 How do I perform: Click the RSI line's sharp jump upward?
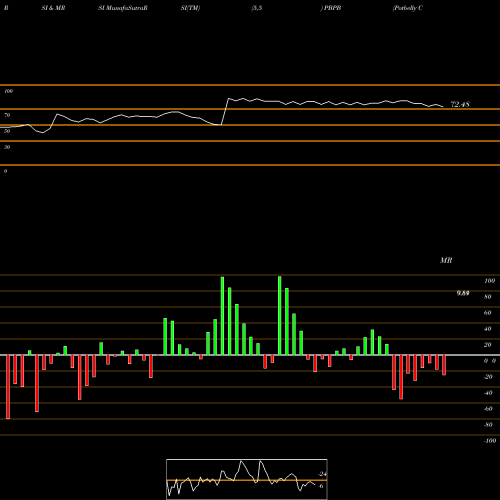[x=225, y=112]
